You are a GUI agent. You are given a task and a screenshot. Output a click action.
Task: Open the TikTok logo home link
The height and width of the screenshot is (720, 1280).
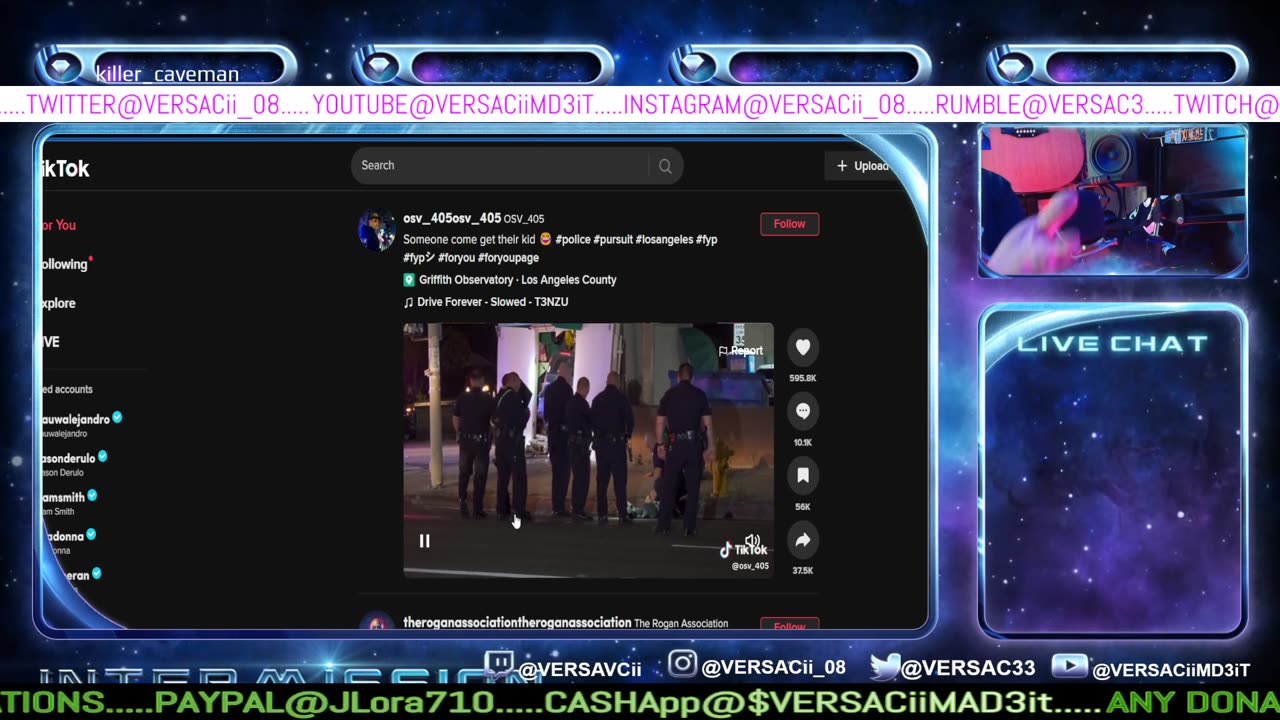pyautogui.click(x=66, y=169)
